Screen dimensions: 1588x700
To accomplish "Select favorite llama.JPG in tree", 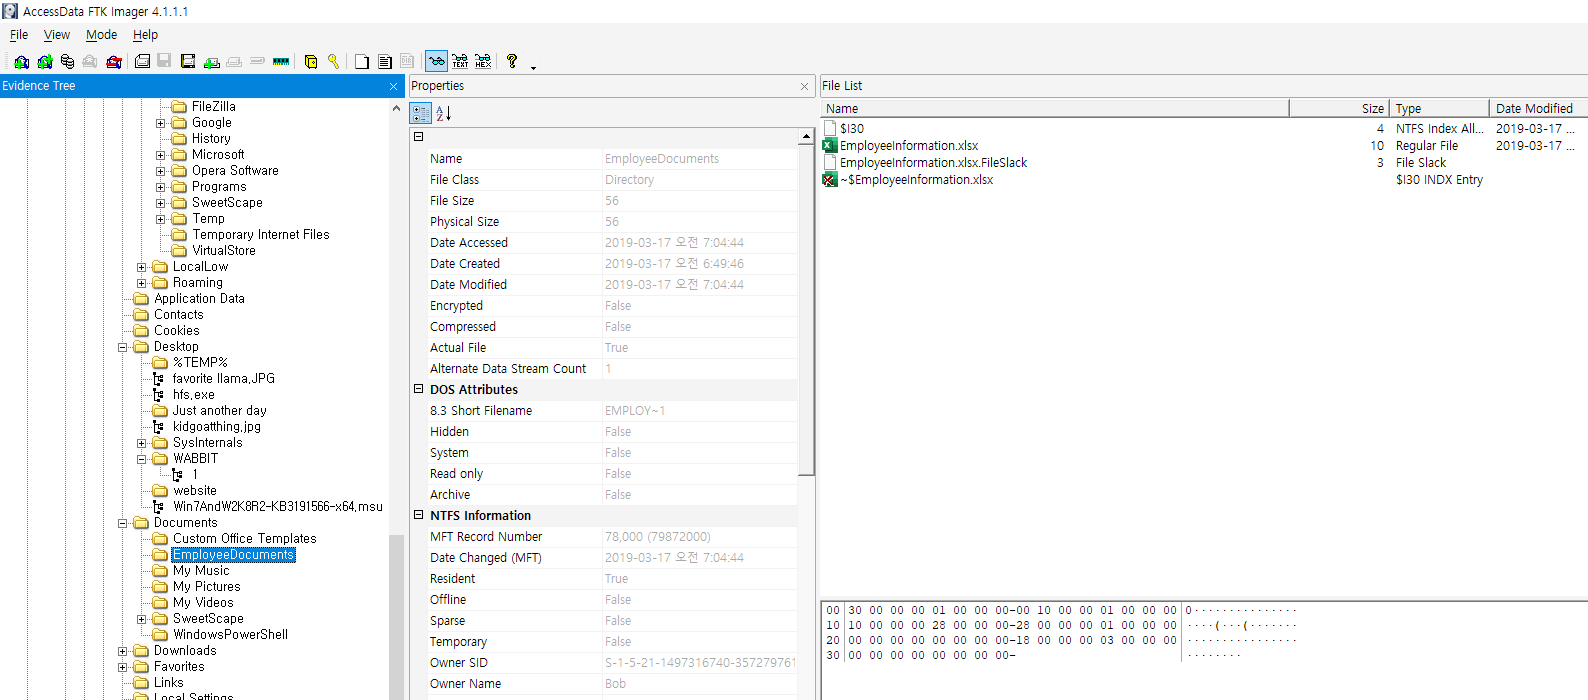I will click(x=223, y=379).
